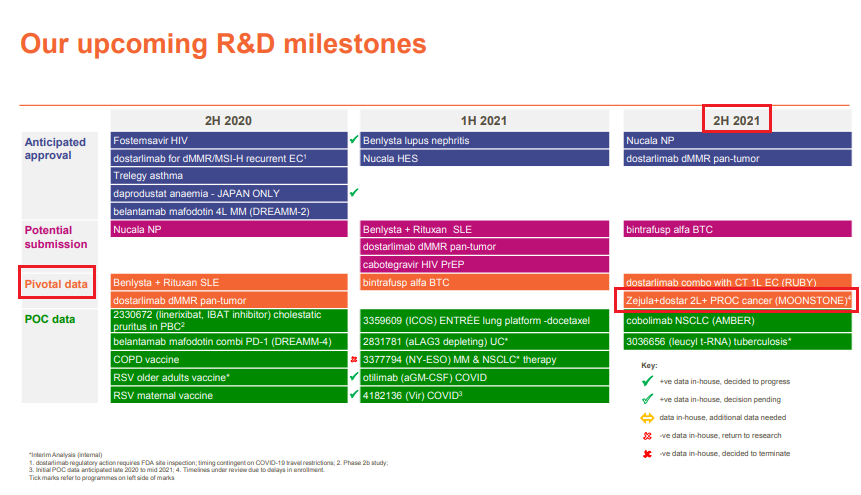Select the highlighted 2H 2021 column header
The width and height of the screenshot is (861, 495).
pyautogui.click(x=736, y=120)
